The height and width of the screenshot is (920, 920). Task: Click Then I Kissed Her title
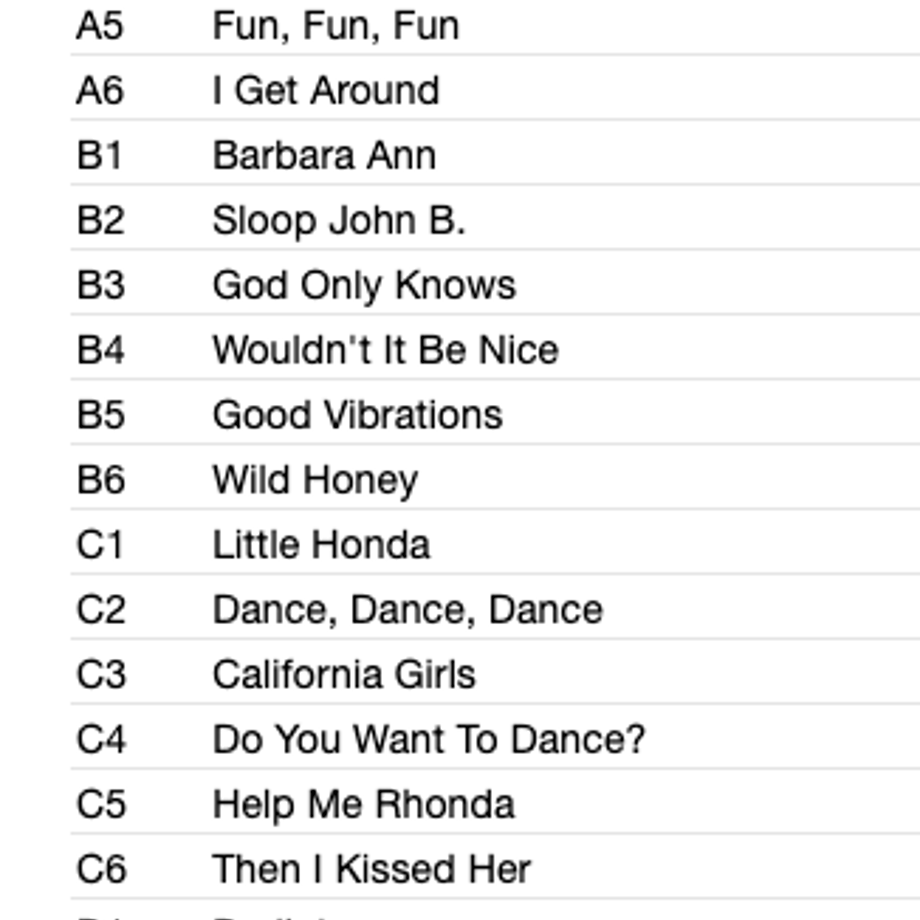pos(371,870)
